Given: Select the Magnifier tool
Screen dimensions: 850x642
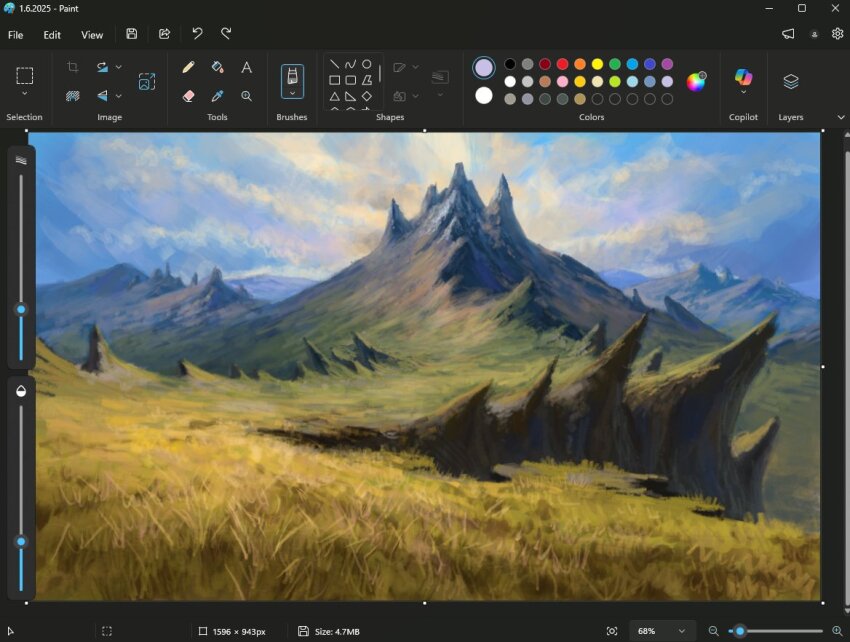Looking at the screenshot, I should click(247, 96).
